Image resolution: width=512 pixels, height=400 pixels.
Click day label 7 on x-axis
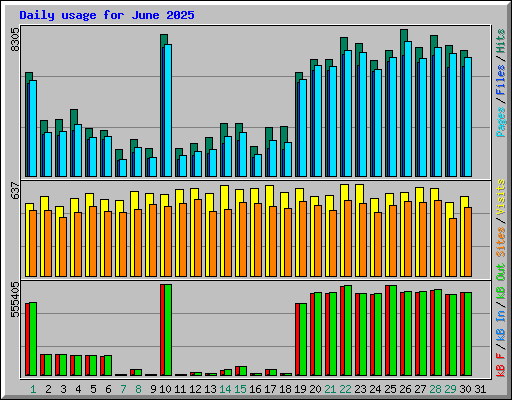(x=123, y=389)
